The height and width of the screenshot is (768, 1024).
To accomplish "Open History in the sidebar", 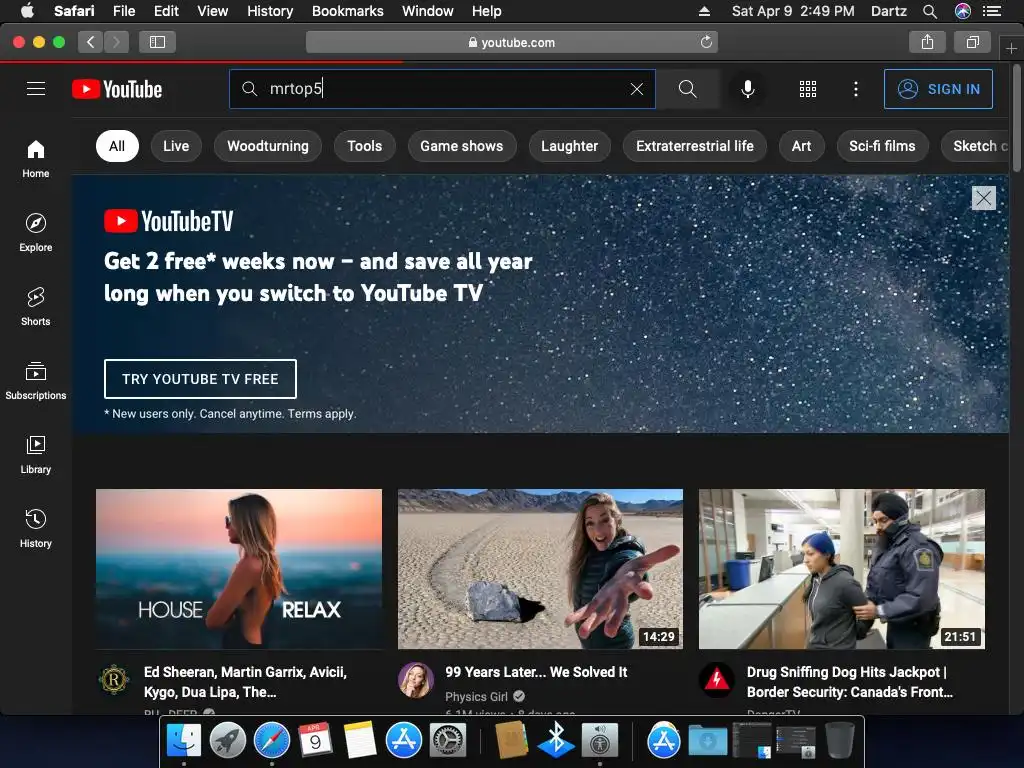I will 35,528.
